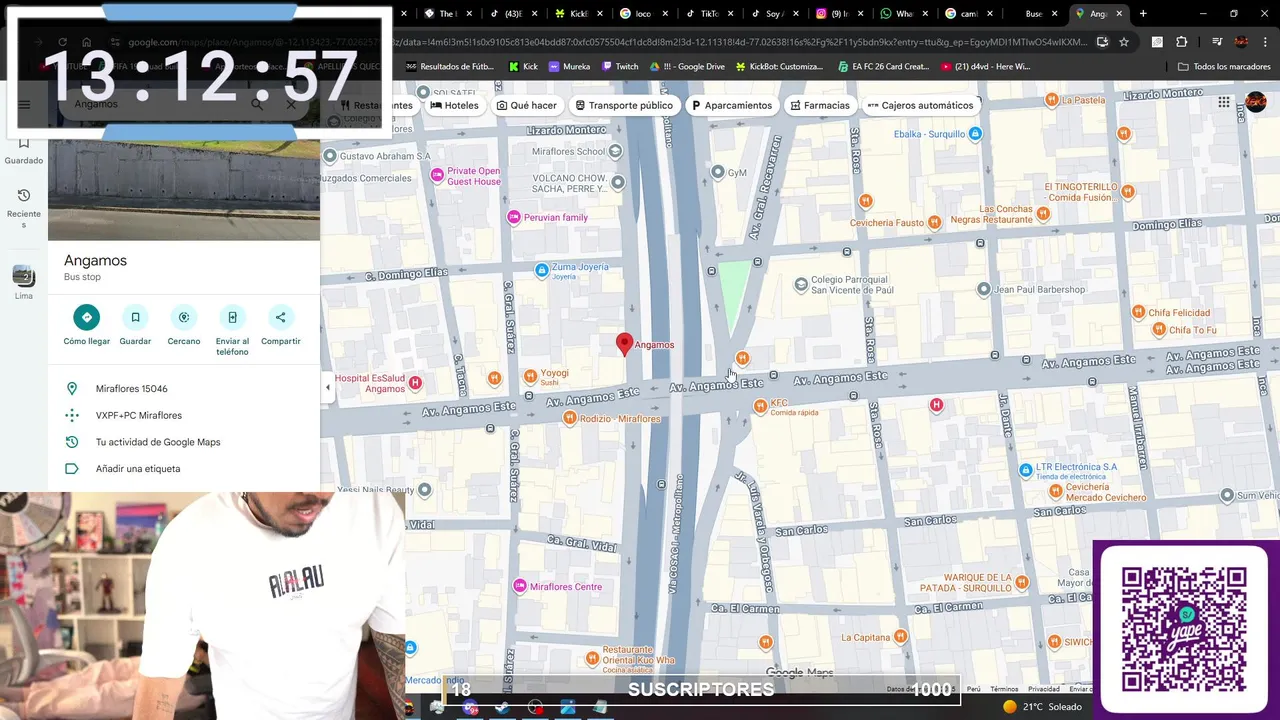Select the Cevichería Fausto marker
Viewport: 1280px width, 720px height.
pos(934,222)
